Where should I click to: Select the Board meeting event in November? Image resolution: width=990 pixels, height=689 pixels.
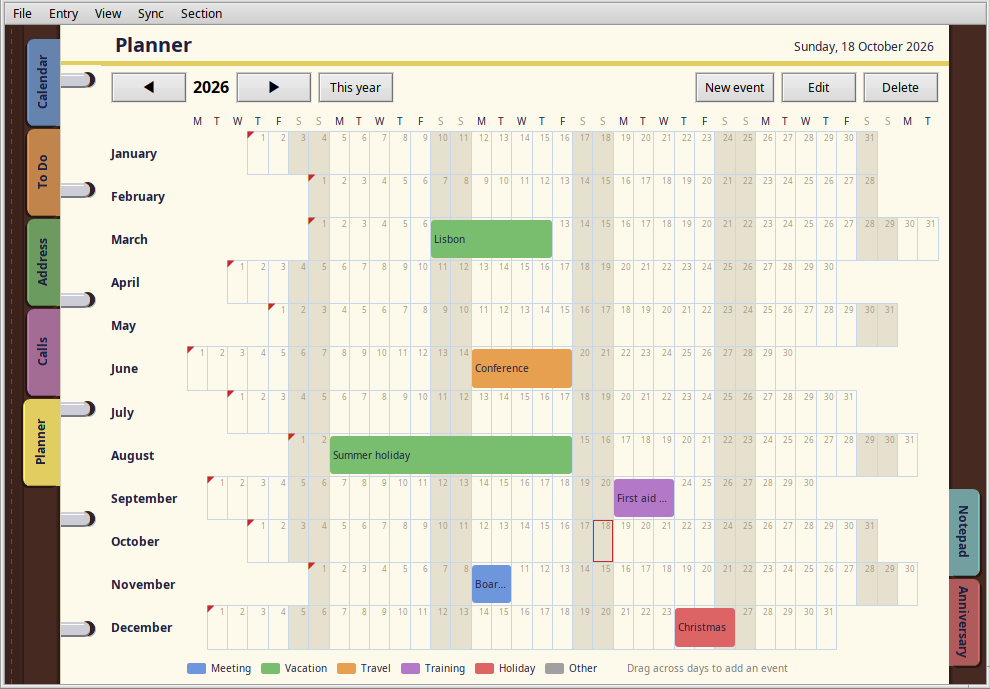click(x=491, y=584)
